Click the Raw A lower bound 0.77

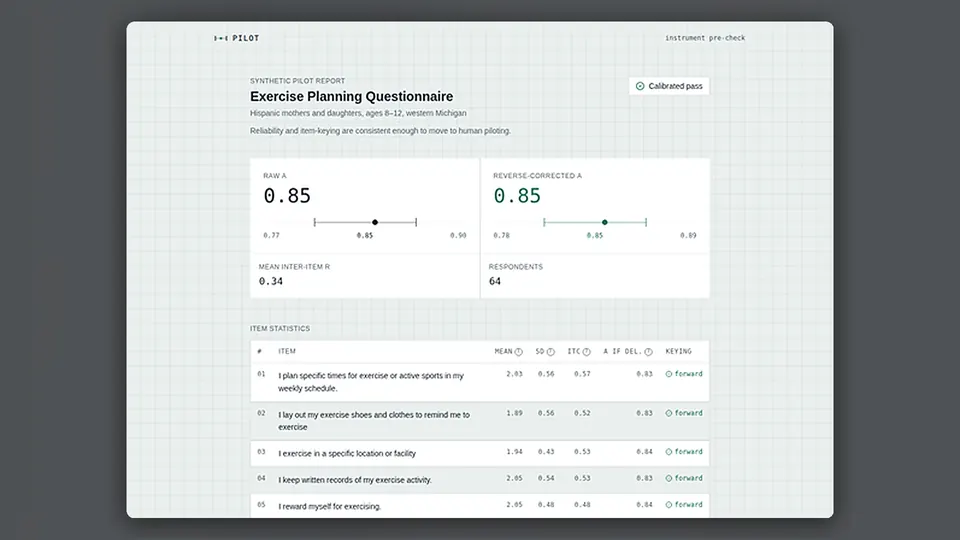coord(271,236)
